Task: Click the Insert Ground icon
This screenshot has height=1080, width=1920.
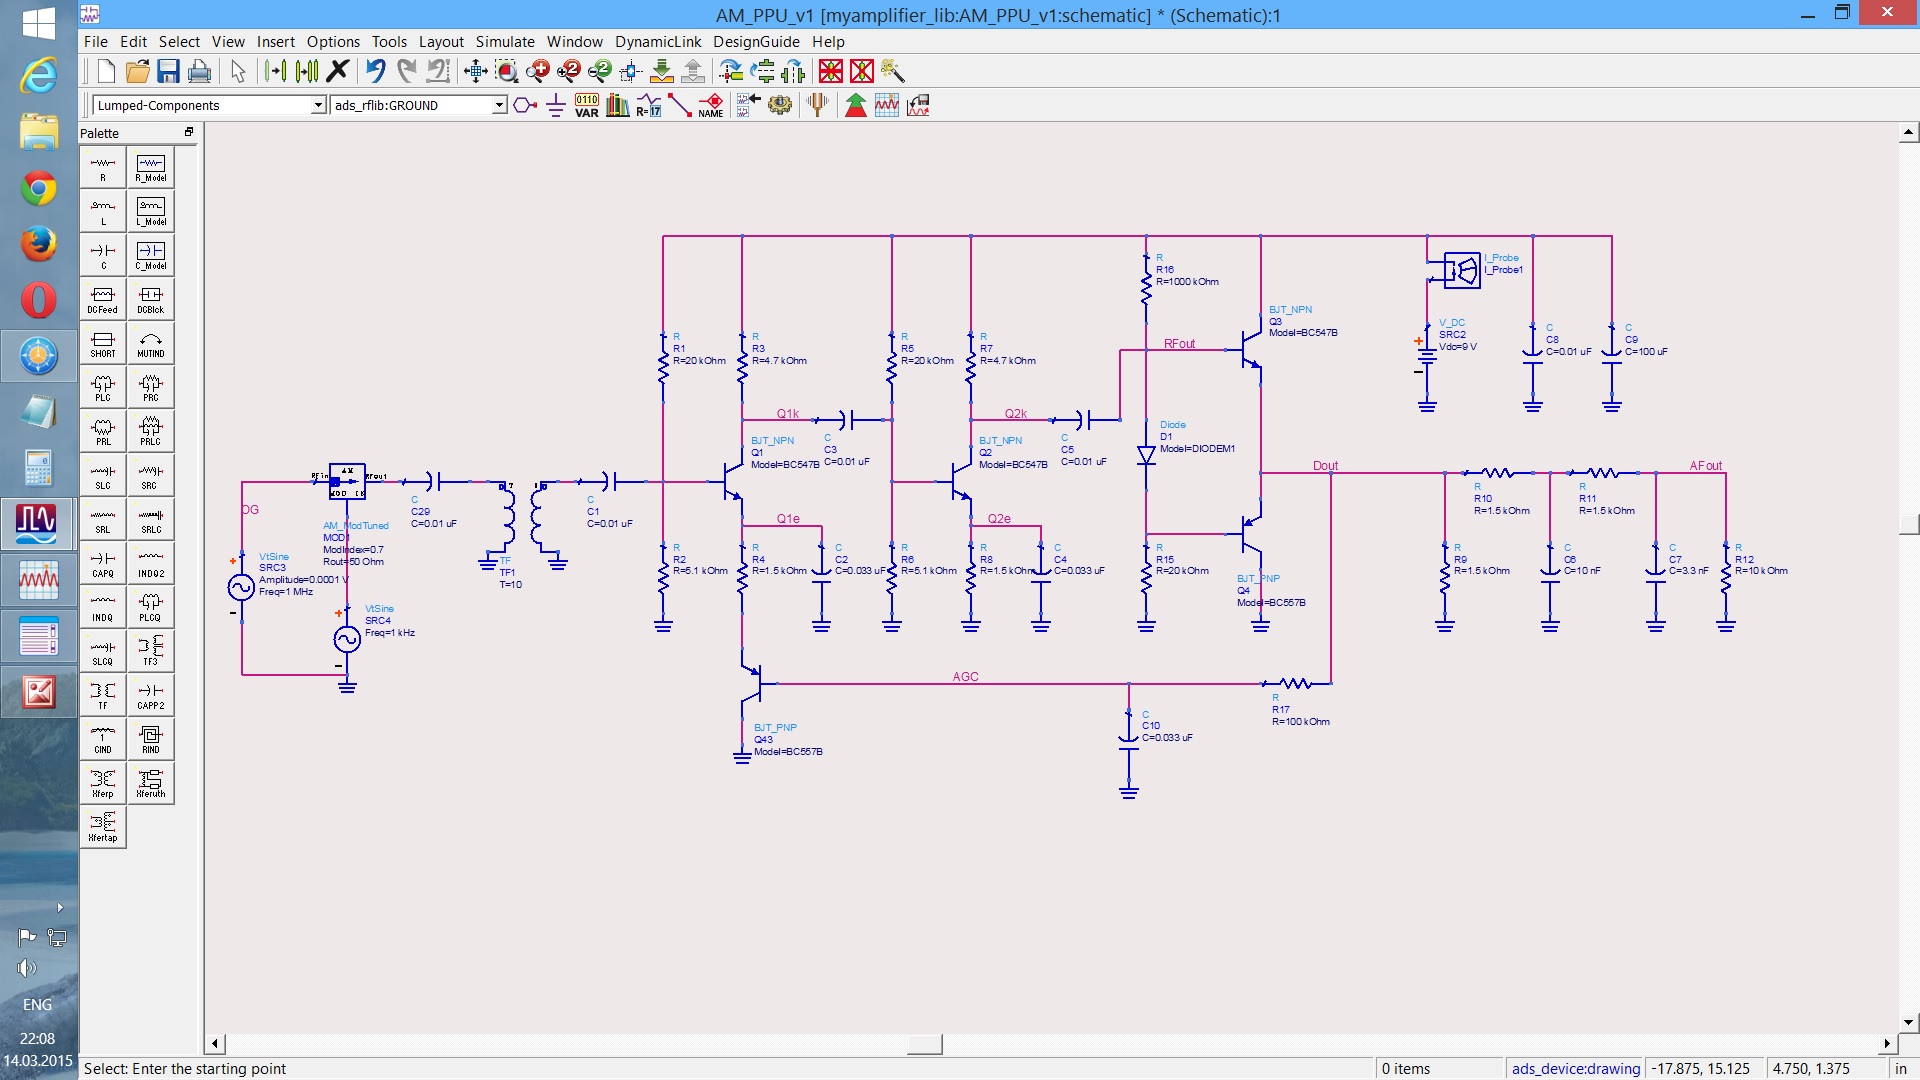Action: 556,105
